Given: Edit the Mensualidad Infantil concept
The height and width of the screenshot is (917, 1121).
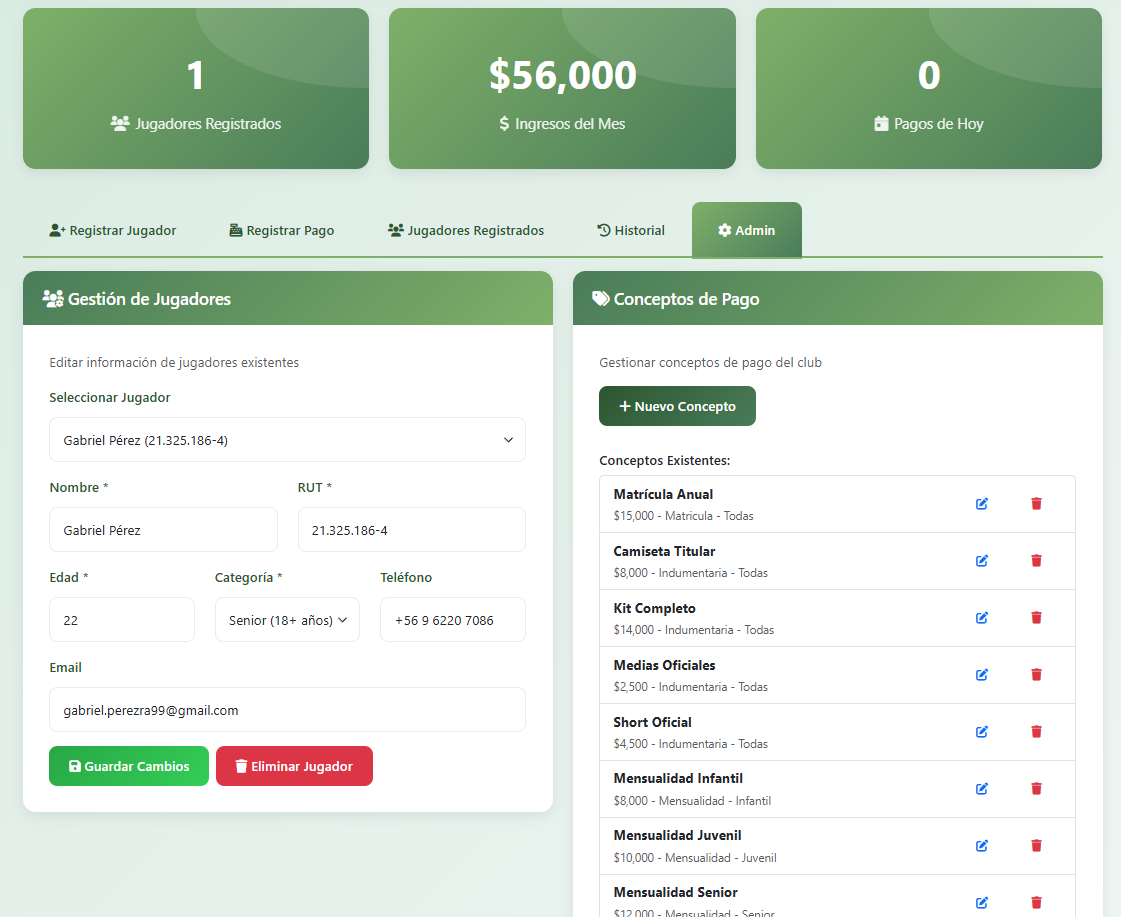Looking at the screenshot, I should 981,789.
